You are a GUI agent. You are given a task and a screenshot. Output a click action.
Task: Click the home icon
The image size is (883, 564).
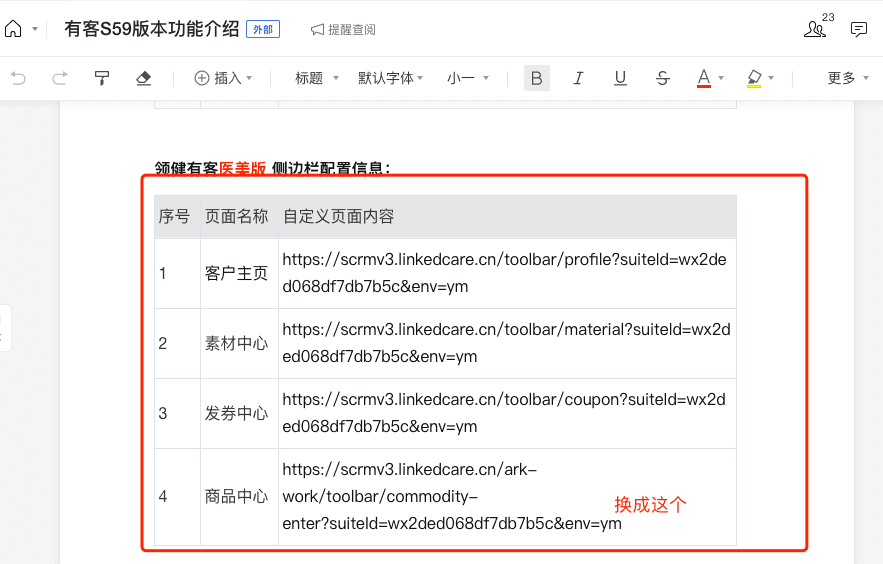click(x=13, y=29)
